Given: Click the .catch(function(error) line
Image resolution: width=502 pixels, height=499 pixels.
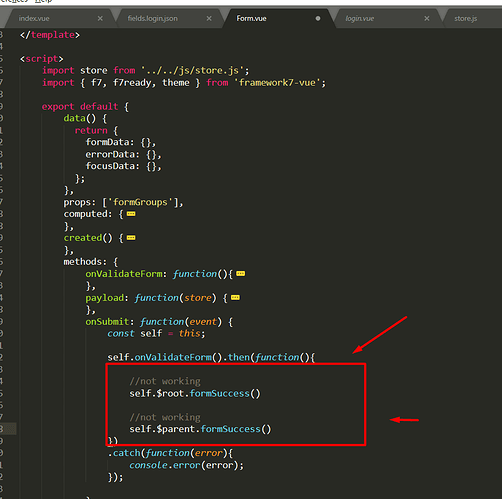Looking at the screenshot, I should (170, 453).
